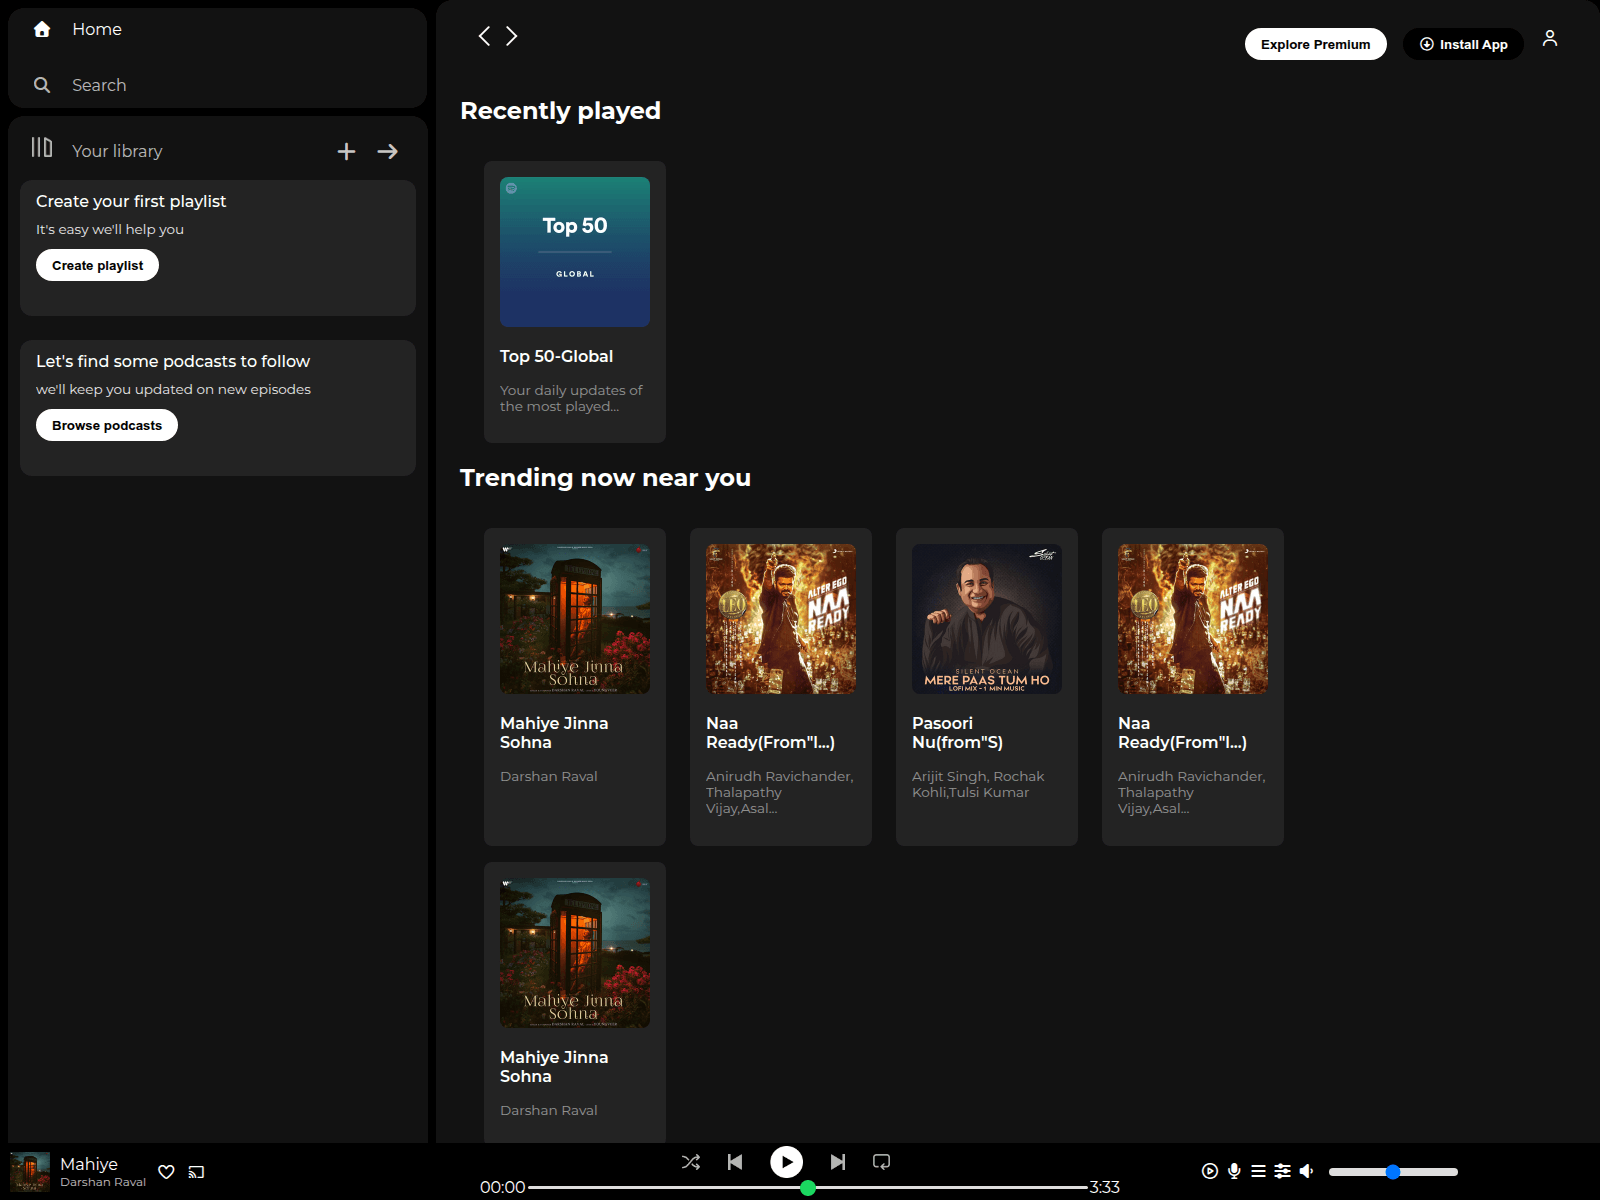The image size is (1600, 1200).
Task: Like current song with heart icon
Action: click(x=166, y=1172)
